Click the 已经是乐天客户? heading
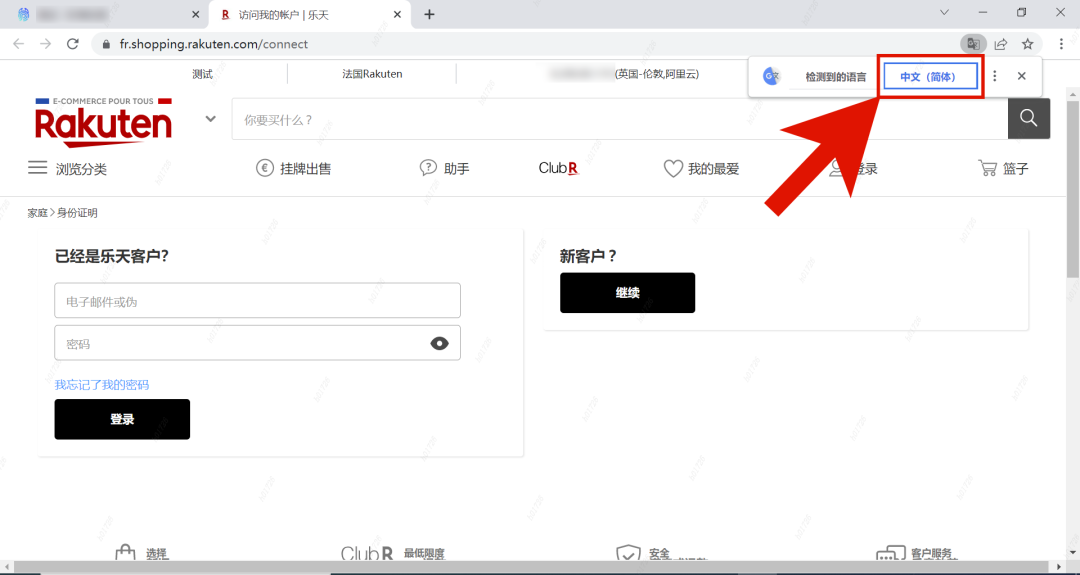 coord(112,256)
